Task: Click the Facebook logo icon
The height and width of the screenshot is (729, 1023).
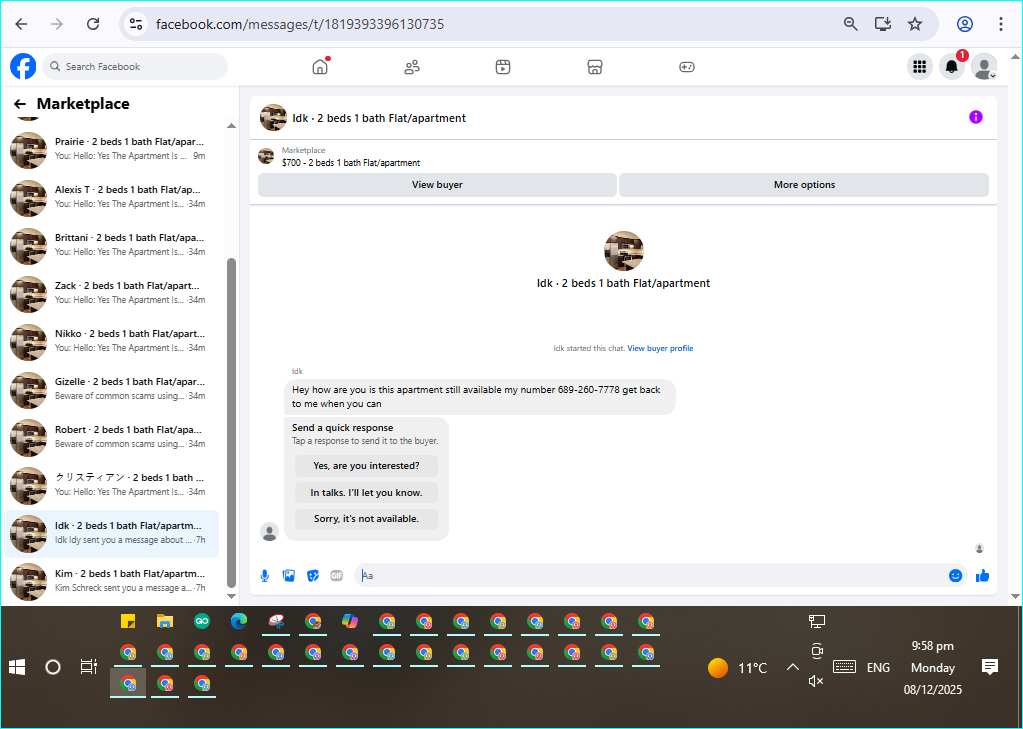Action: pyautogui.click(x=23, y=67)
